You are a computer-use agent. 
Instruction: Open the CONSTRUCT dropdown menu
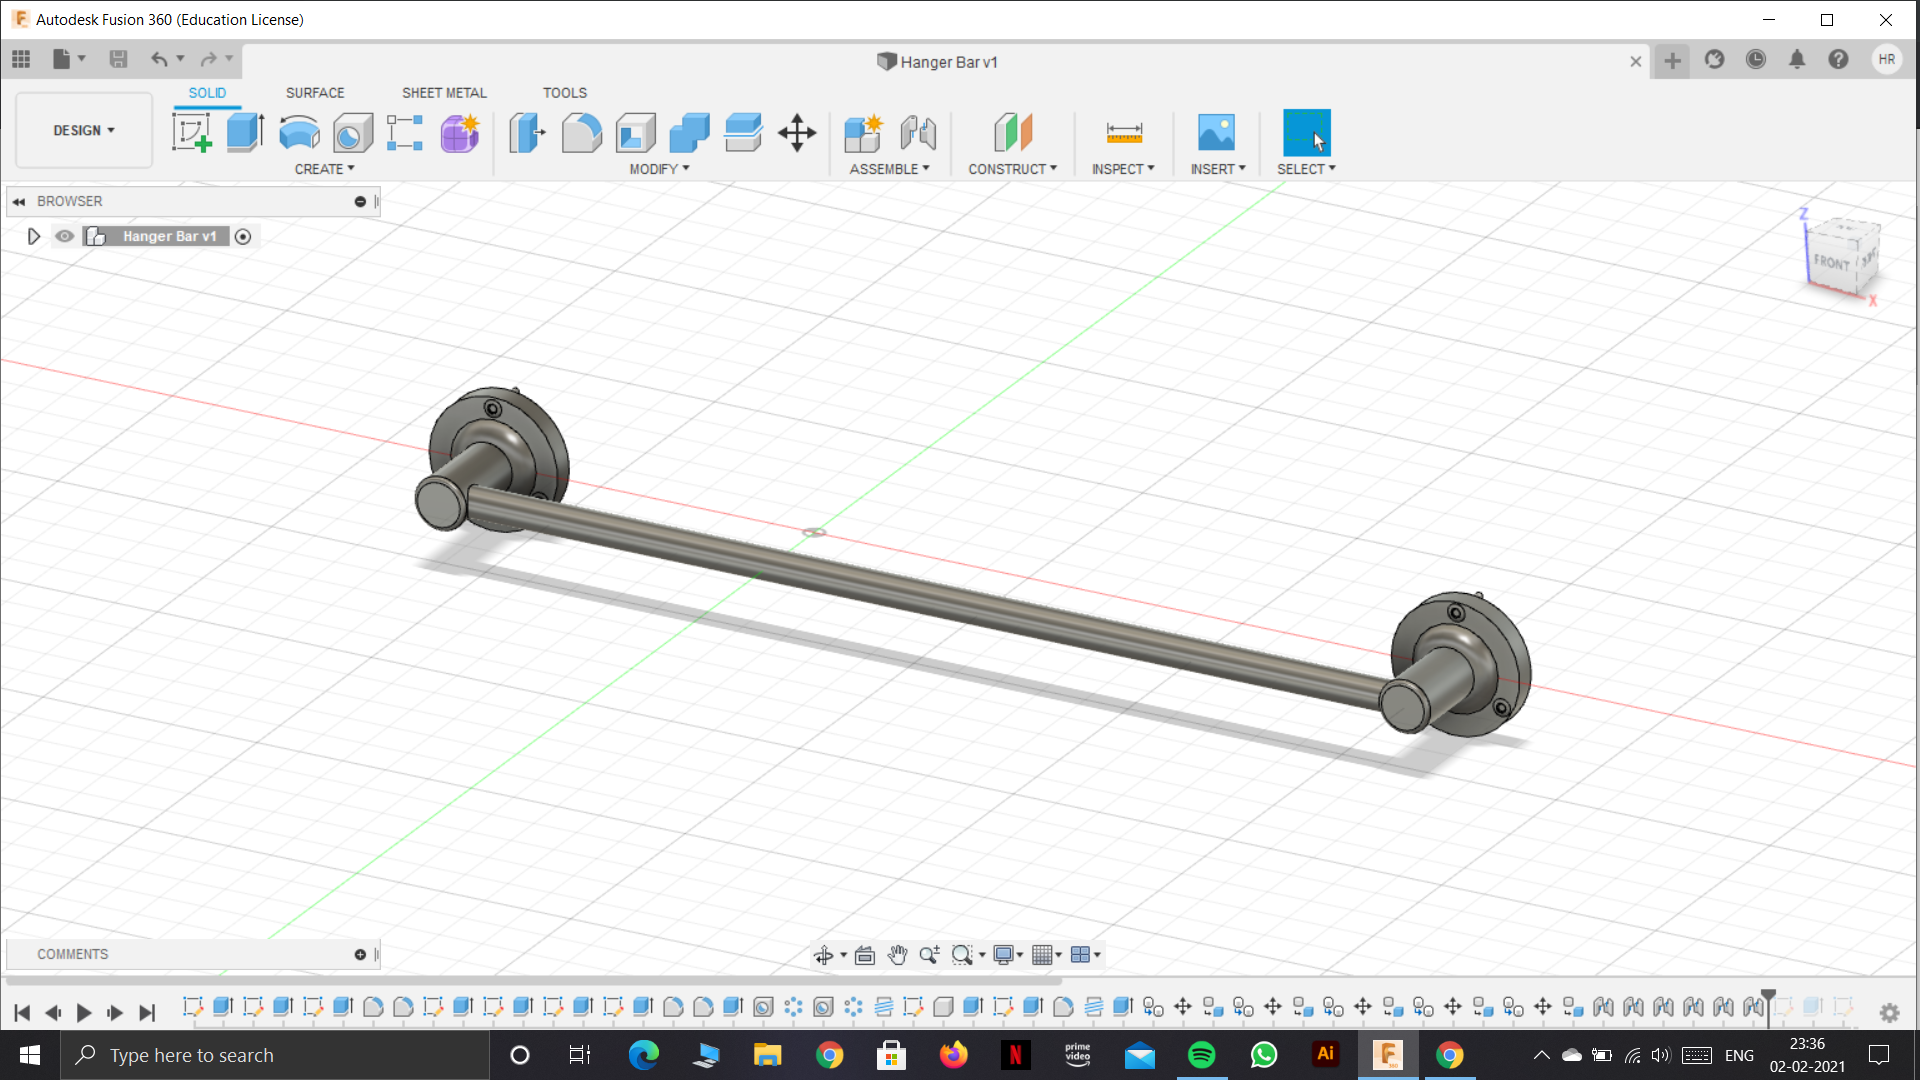coord(1012,169)
